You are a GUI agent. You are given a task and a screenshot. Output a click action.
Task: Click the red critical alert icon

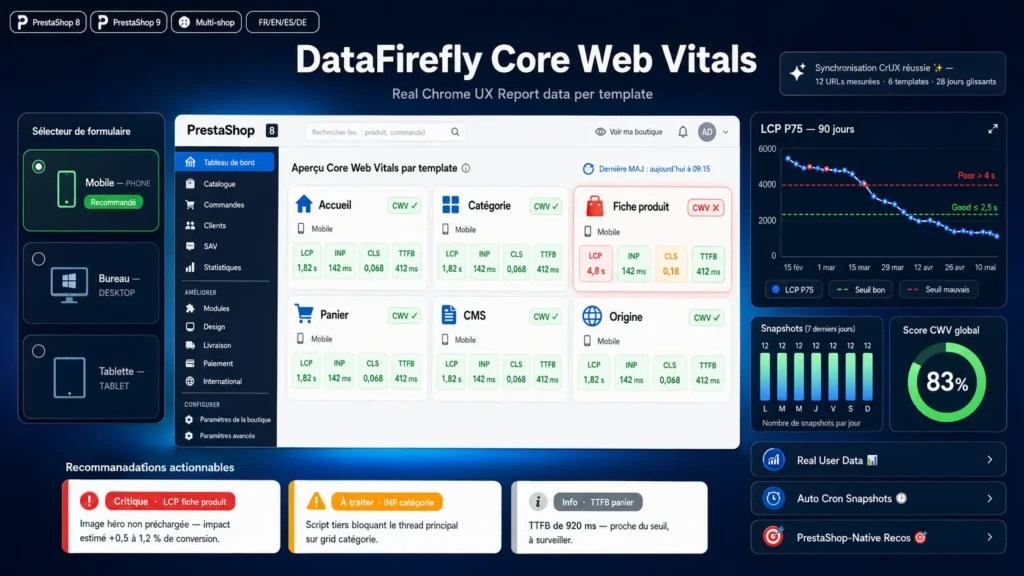[89, 501]
